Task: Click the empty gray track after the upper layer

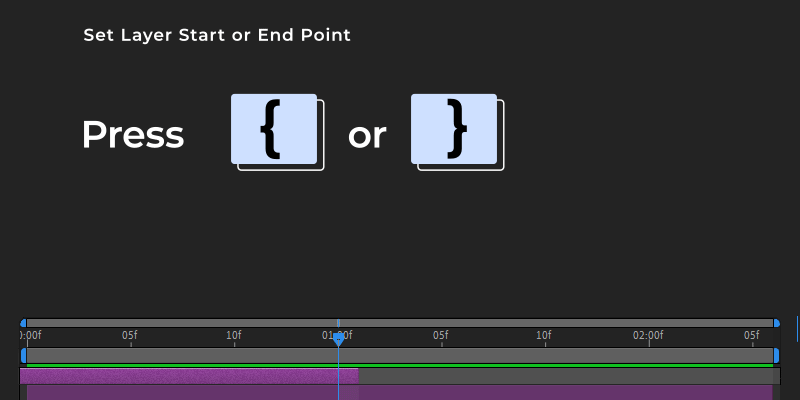Action: pos(569,376)
